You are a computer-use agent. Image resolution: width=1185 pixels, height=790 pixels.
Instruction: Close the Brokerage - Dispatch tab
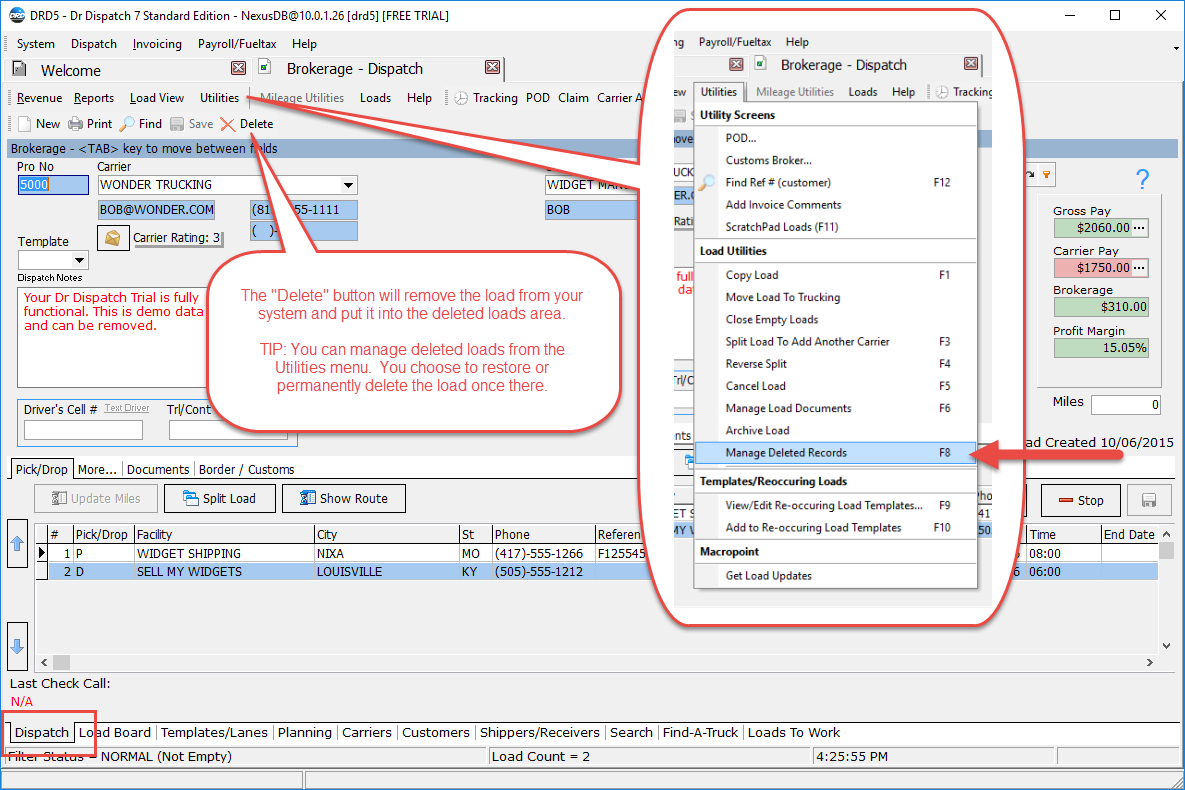coord(492,67)
